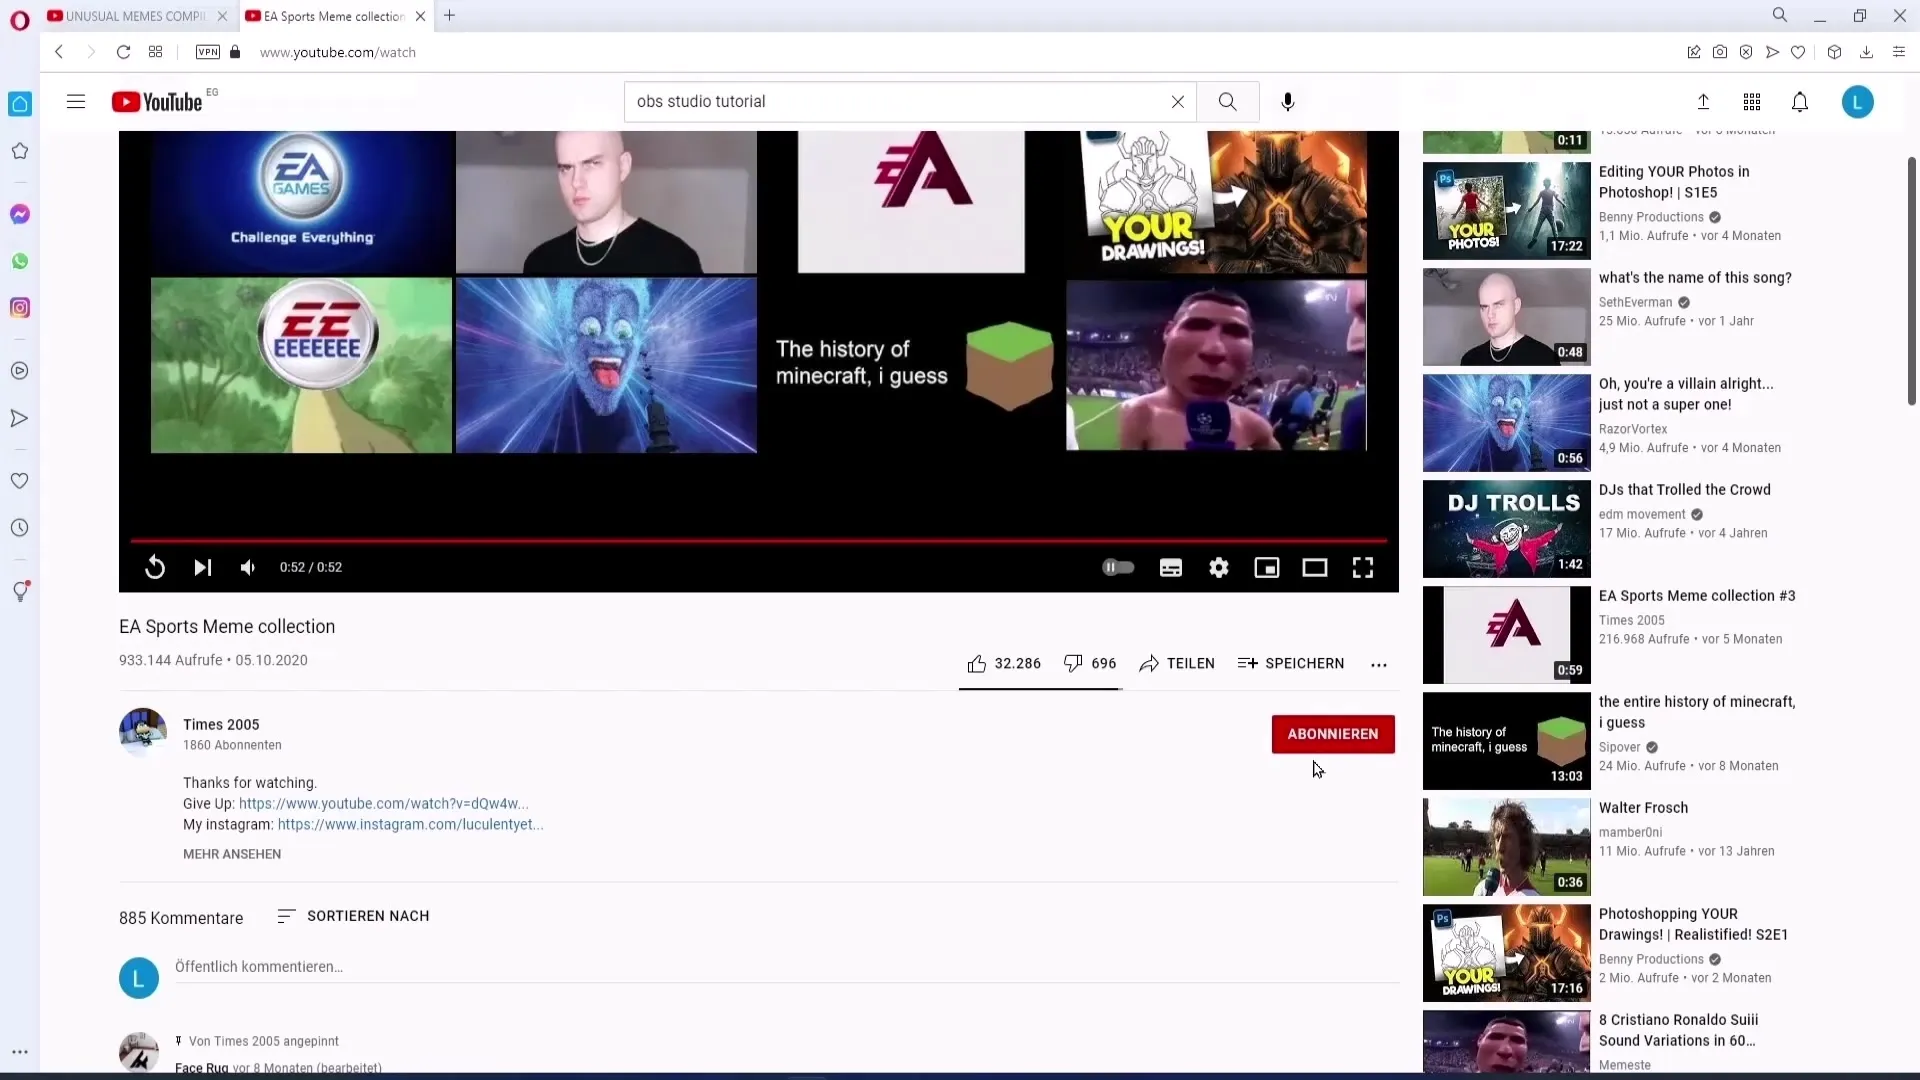The image size is (1920, 1080).
Task: Open Opera sidebar speed dial icon
Action: (x=20, y=104)
